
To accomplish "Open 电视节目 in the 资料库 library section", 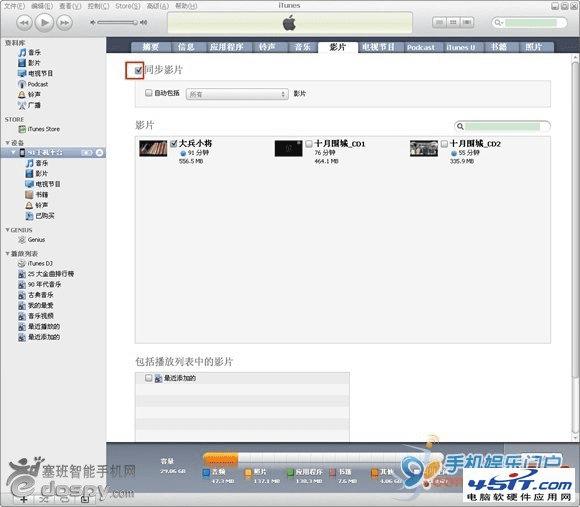I will [35, 73].
